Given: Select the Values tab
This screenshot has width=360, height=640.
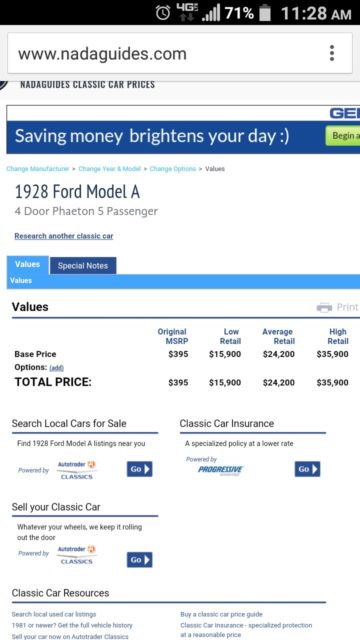Looking at the screenshot, I should (x=28, y=264).
